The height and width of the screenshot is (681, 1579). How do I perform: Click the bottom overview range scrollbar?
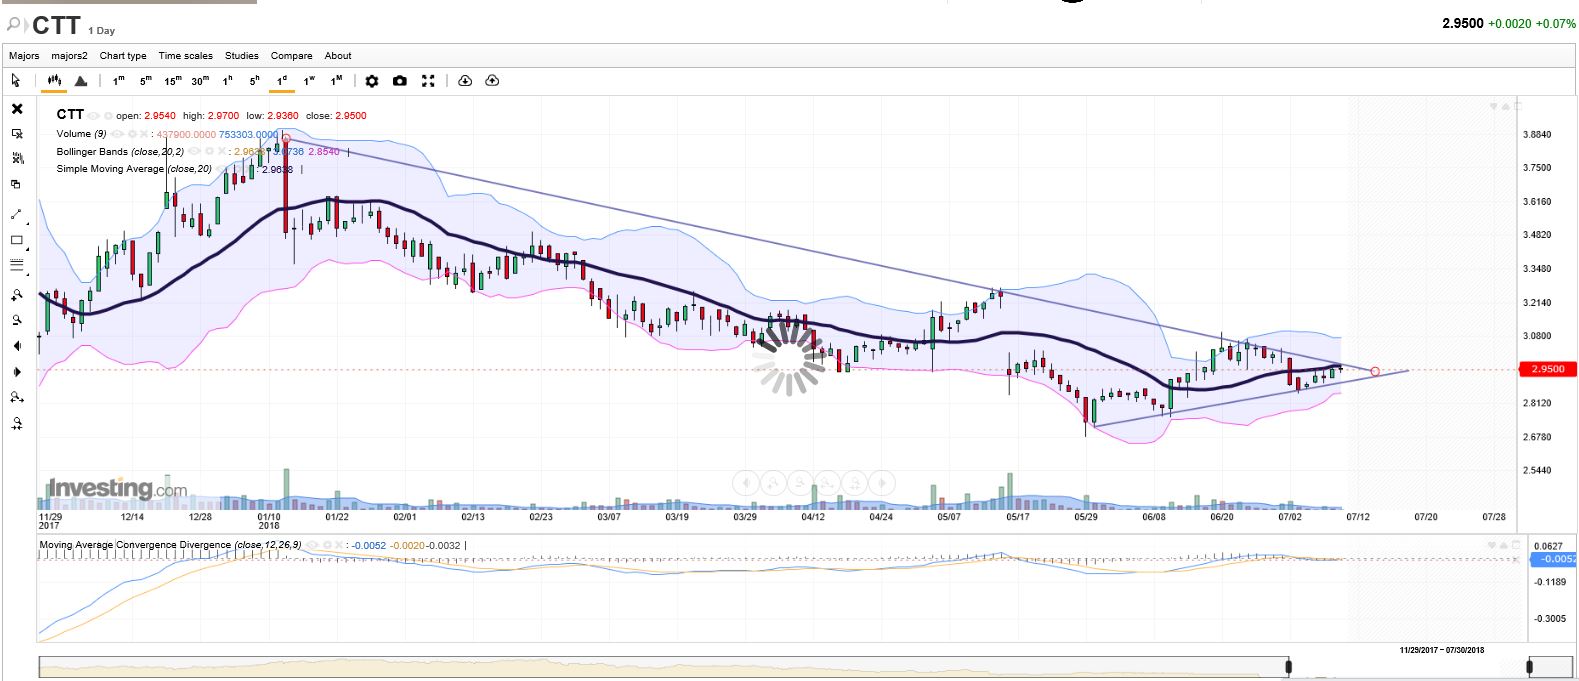point(806,666)
